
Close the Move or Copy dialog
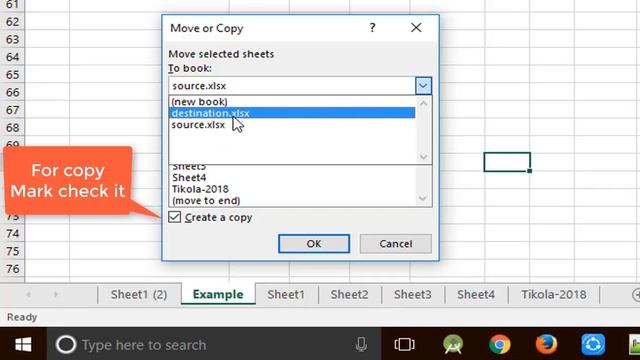(x=416, y=28)
